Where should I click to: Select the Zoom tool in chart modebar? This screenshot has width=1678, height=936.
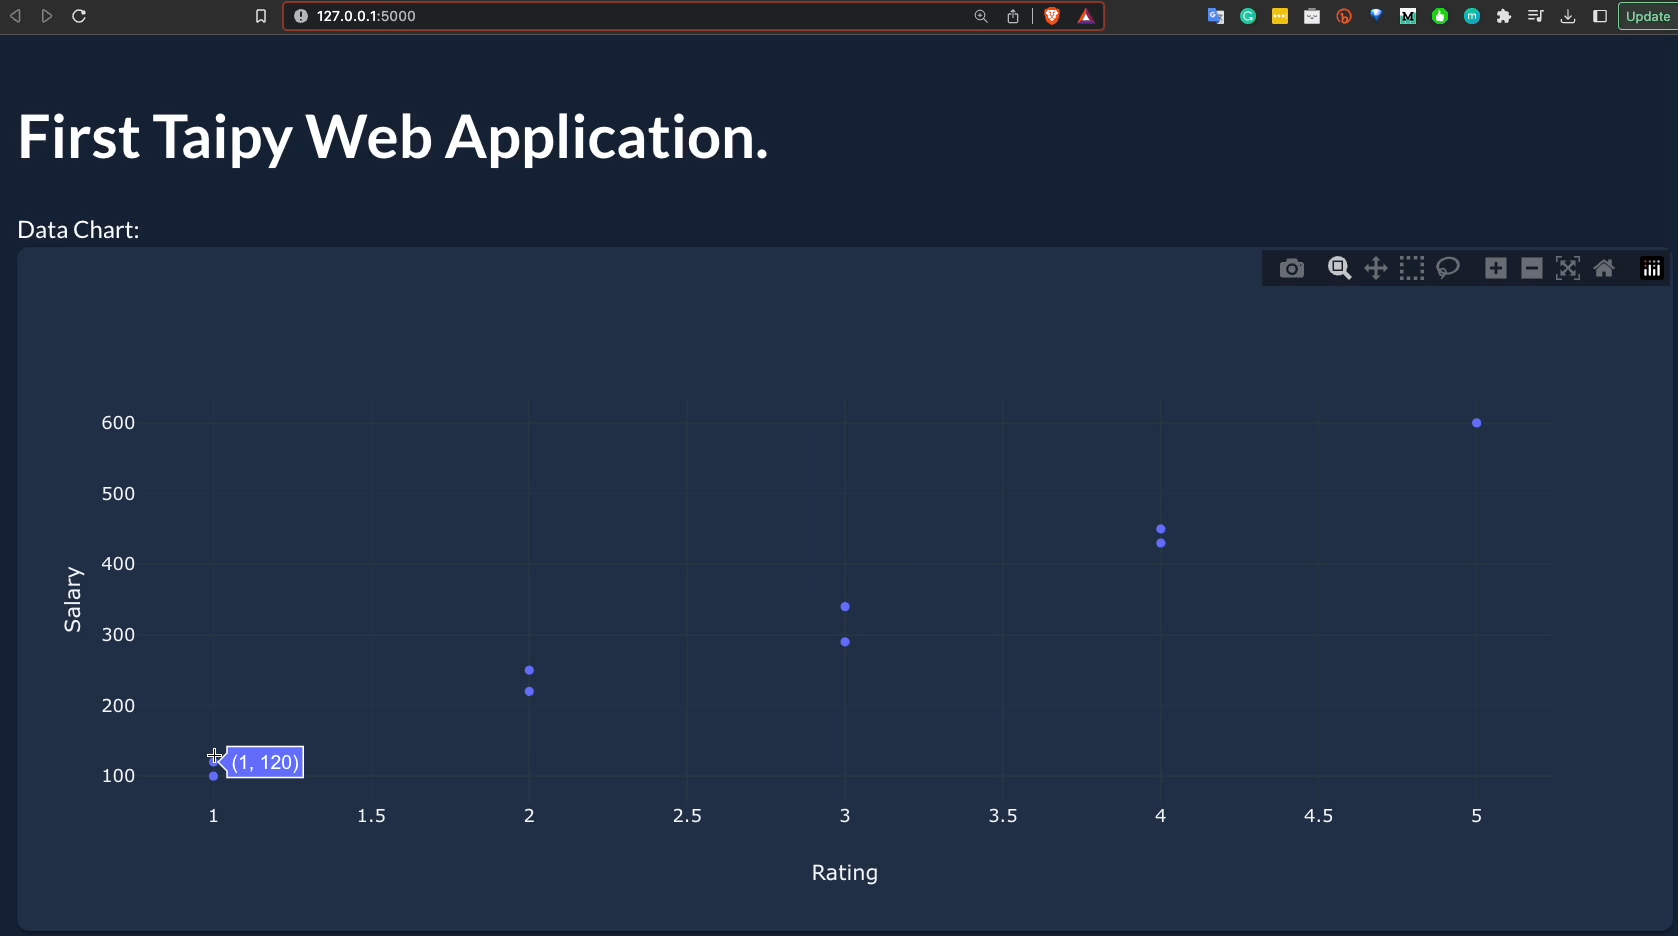(1340, 268)
